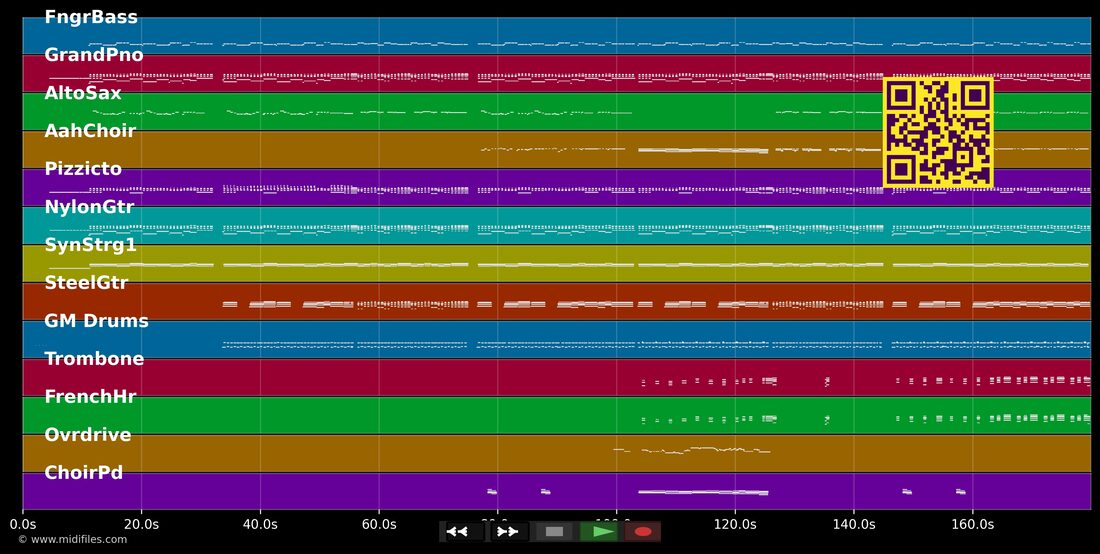Jump to the 0.0s timeline mark

point(22,524)
